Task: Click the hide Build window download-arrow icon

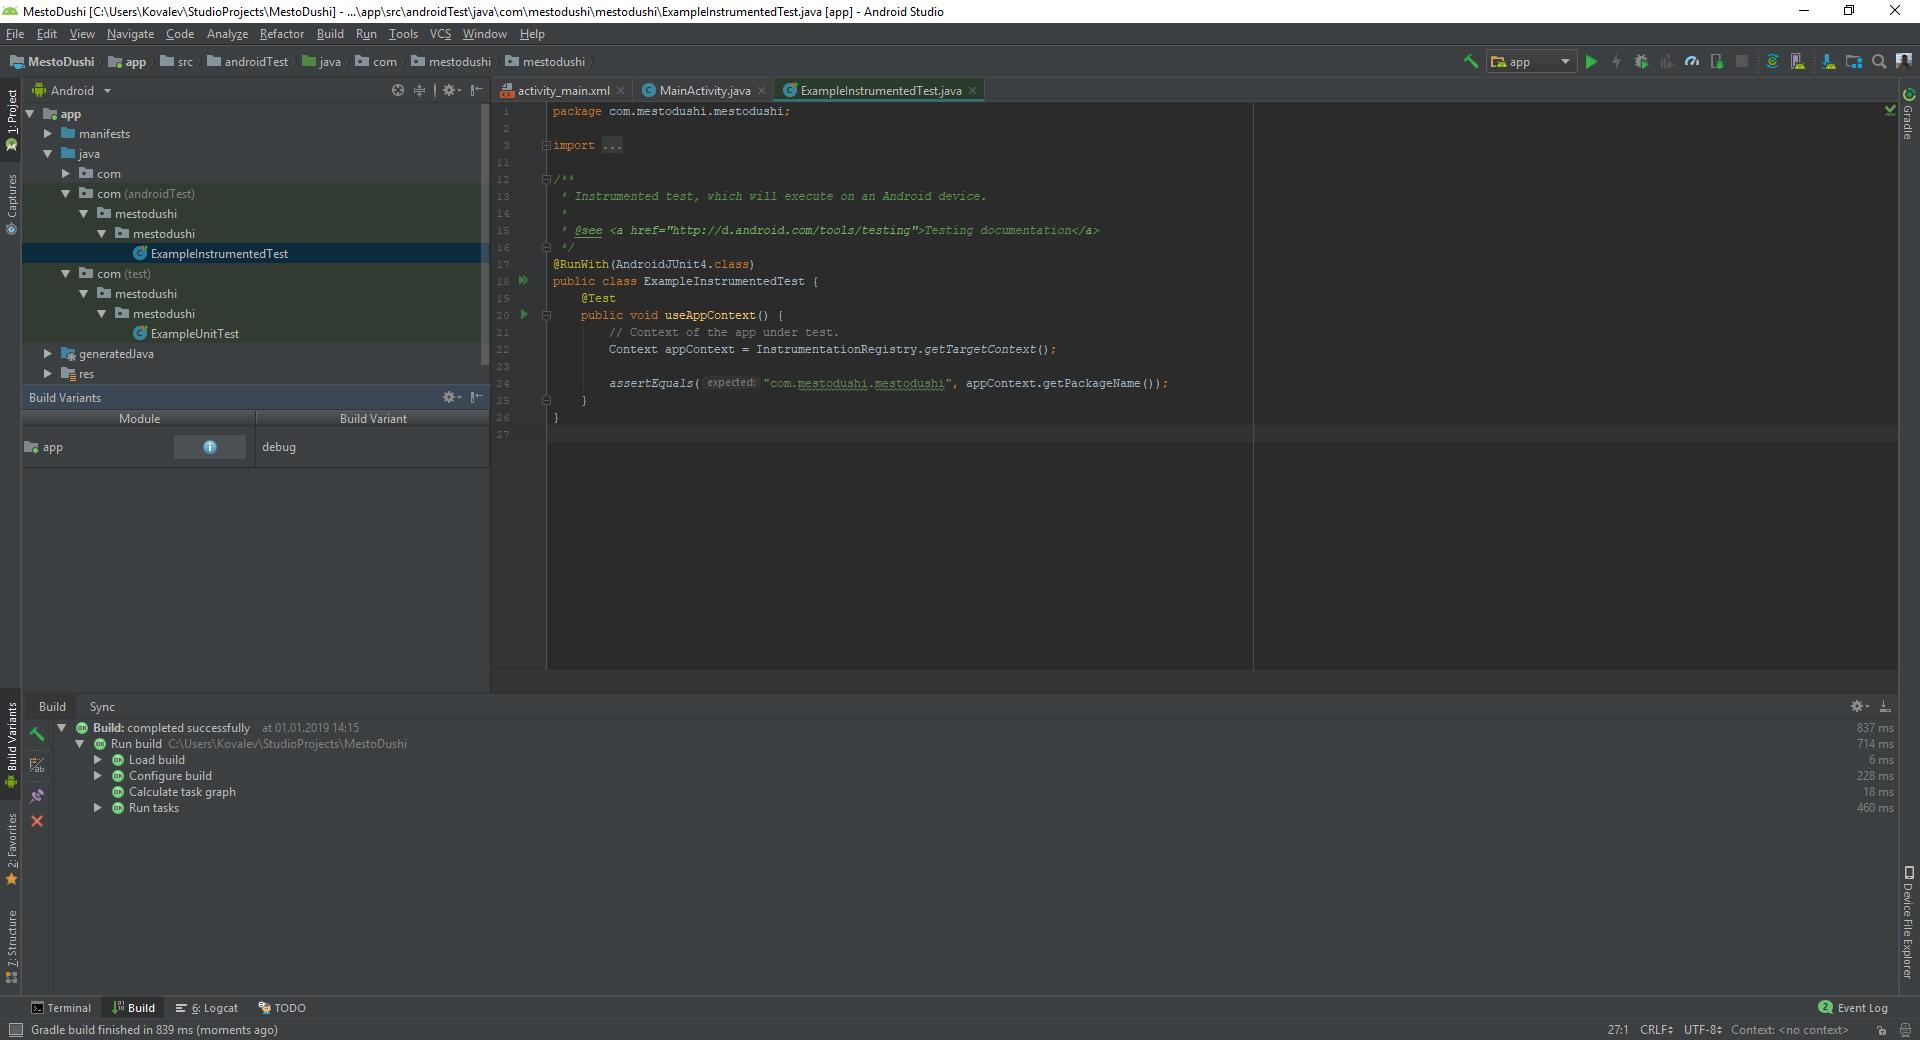Action: [x=1885, y=706]
